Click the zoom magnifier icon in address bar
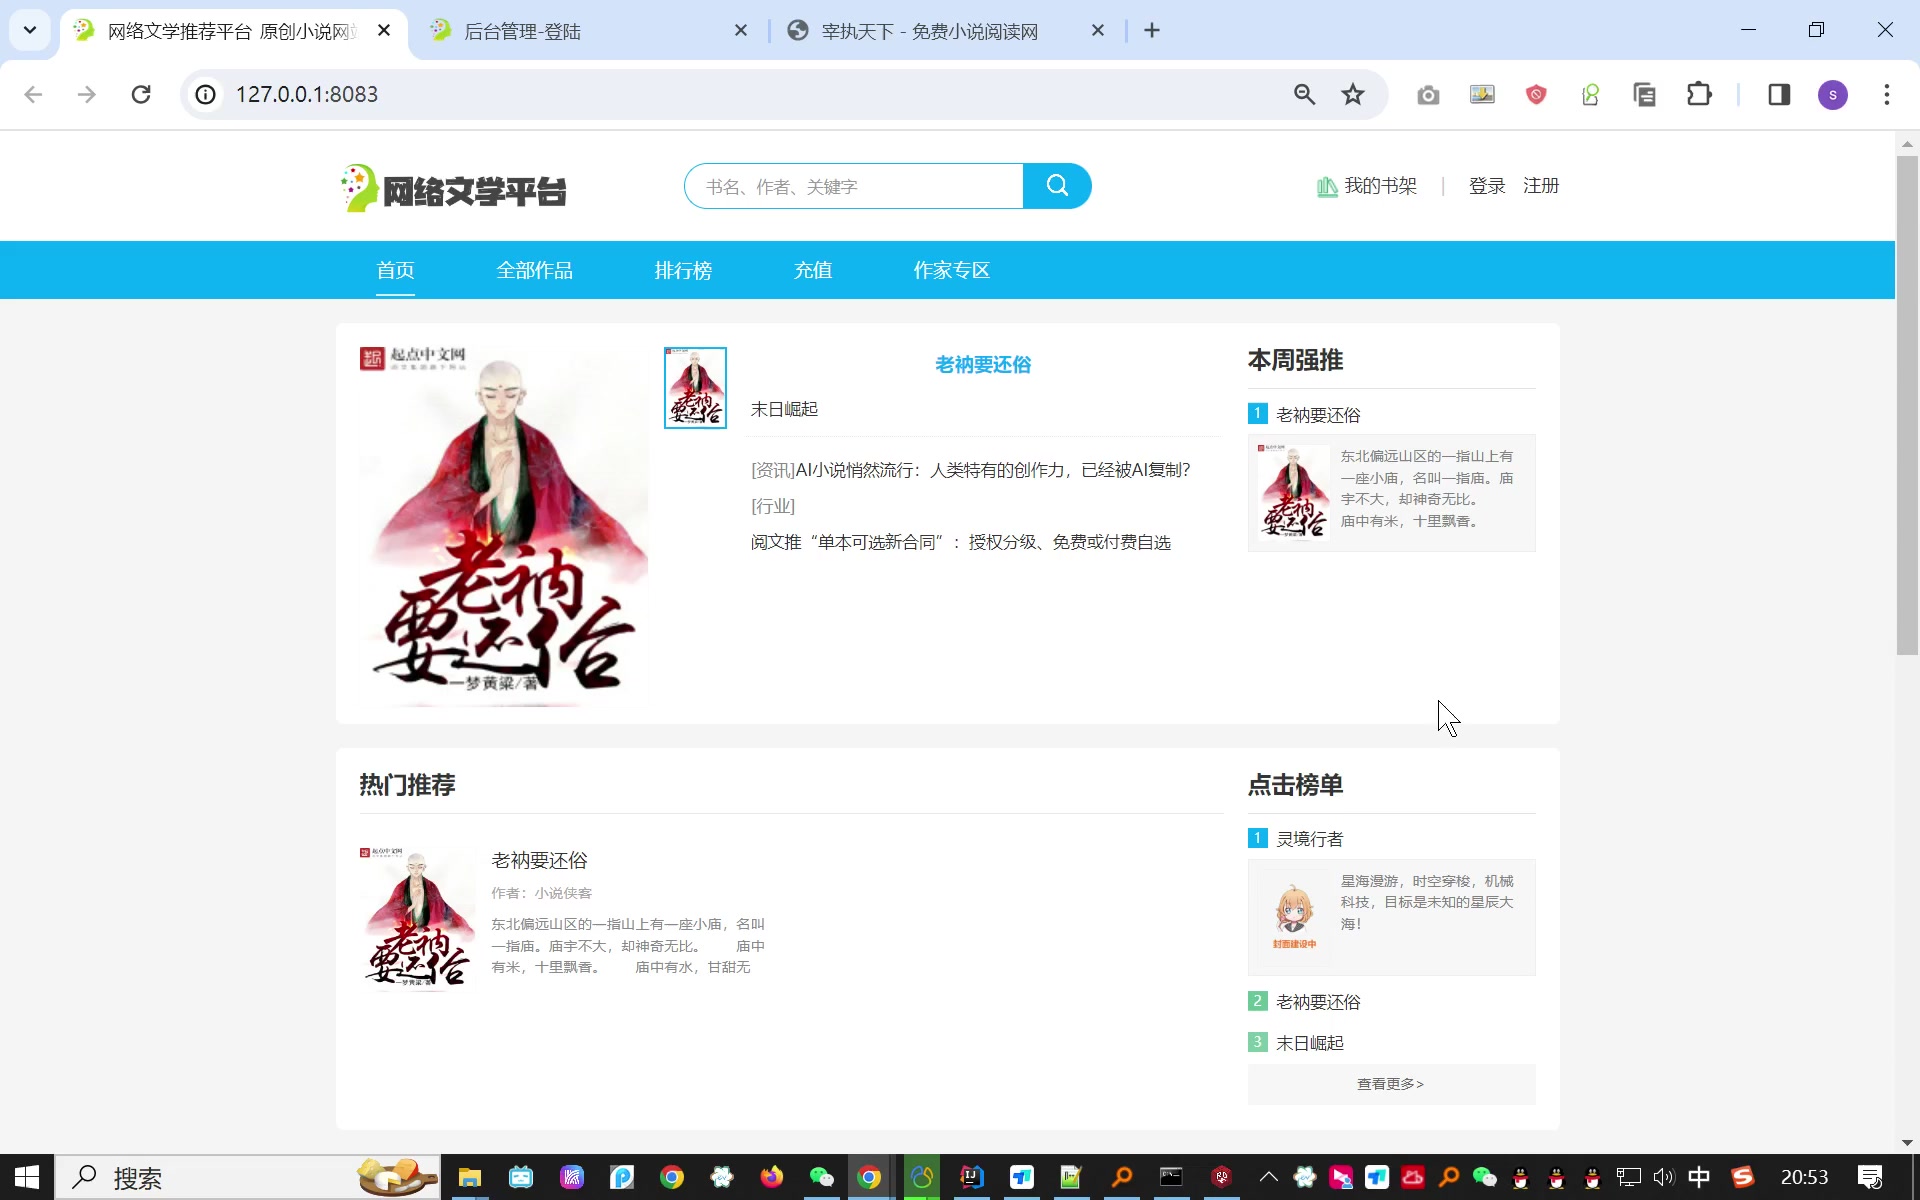The image size is (1920, 1200). [x=1304, y=94]
